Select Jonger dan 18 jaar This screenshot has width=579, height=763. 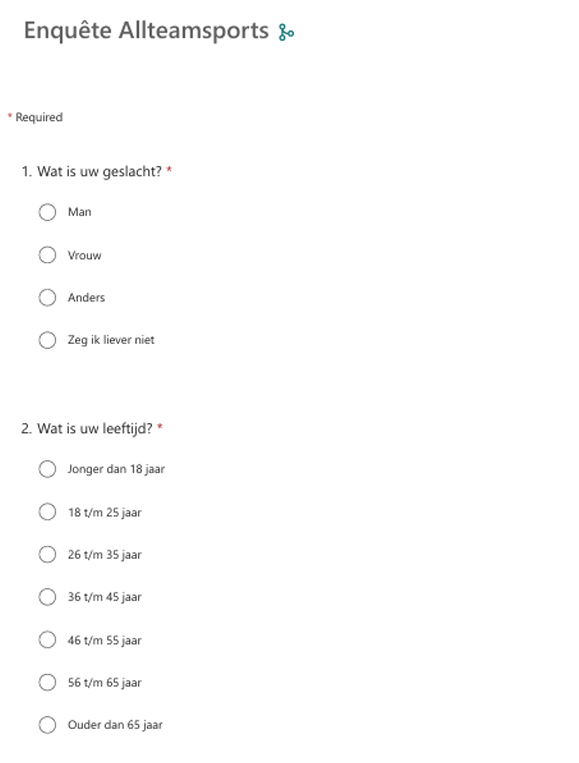[x=47, y=469]
